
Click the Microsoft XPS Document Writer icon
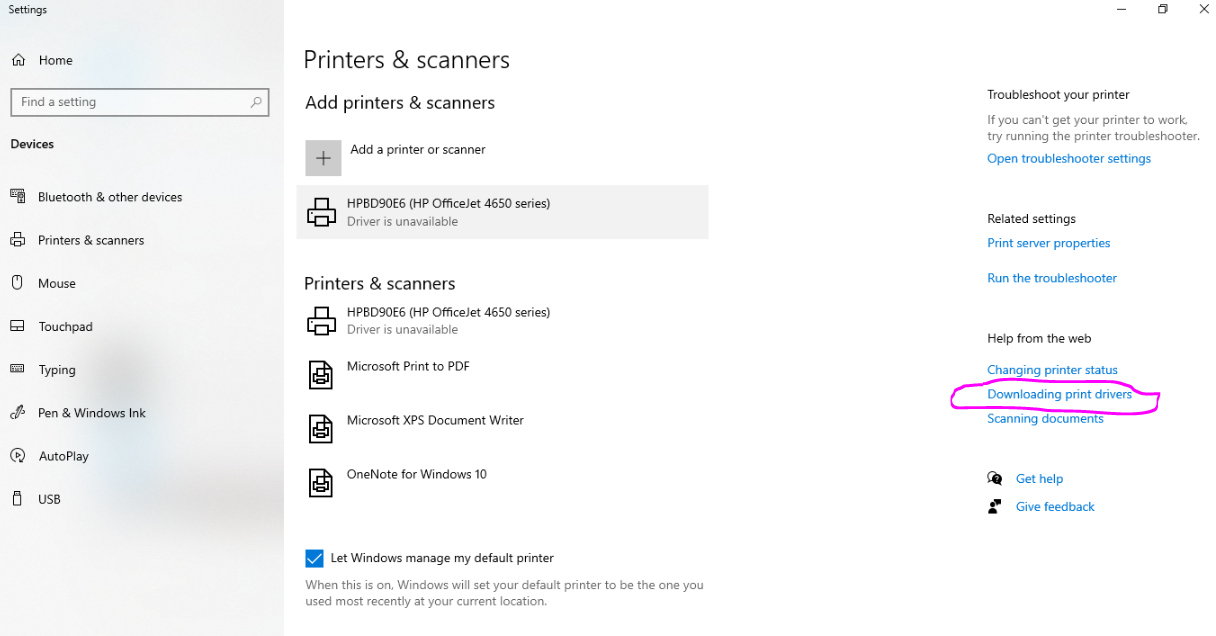pyautogui.click(x=320, y=429)
